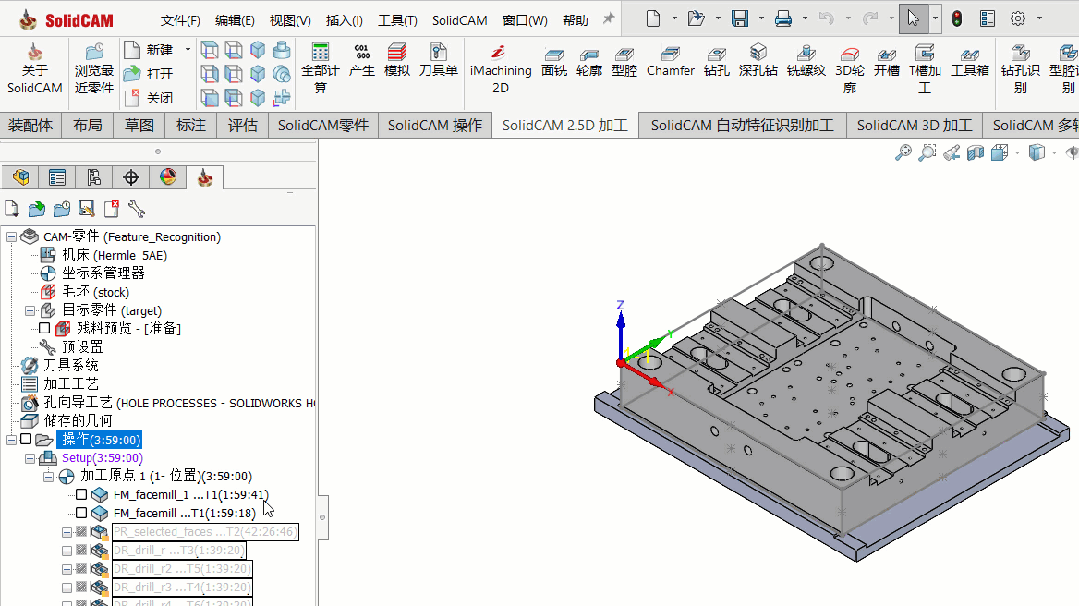Click the save disk icon in top toolbar
Viewport: 1079px width, 606px height.
point(740,19)
